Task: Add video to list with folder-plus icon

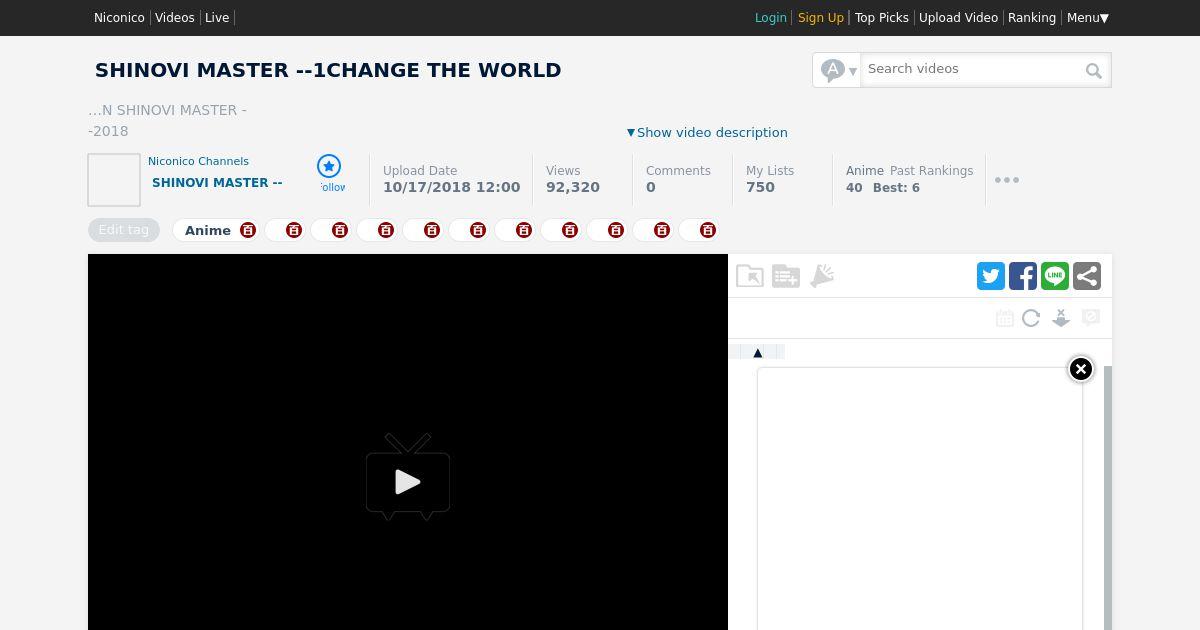Action: point(786,276)
